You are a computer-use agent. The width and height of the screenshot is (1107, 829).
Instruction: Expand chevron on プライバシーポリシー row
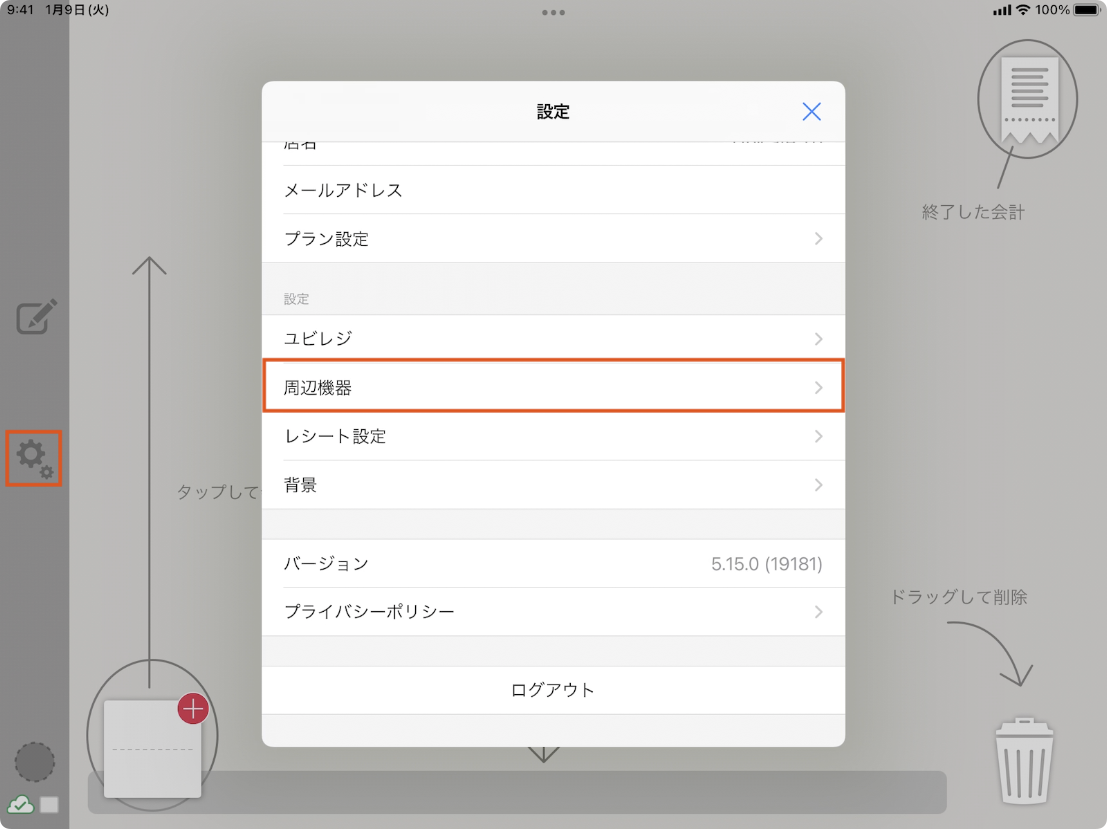[x=818, y=612]
